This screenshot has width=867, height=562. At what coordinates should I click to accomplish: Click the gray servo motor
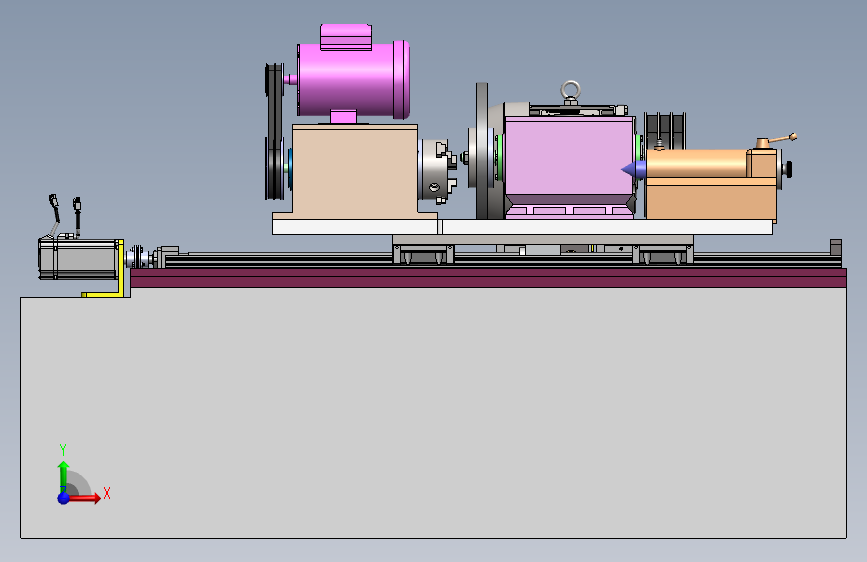coord(81,259)
